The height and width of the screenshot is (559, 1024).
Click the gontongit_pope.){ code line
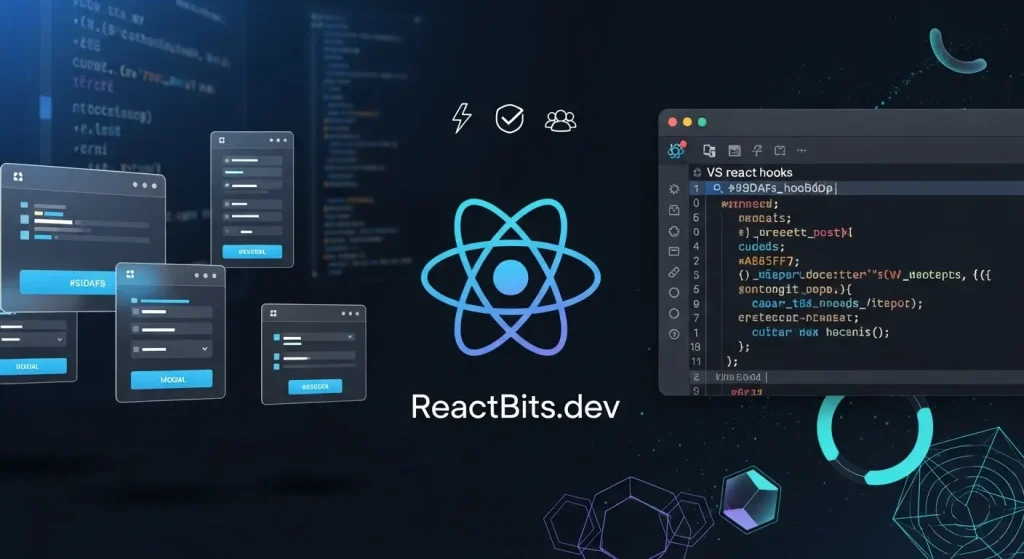pyautogui.click(x=795, y=289)
